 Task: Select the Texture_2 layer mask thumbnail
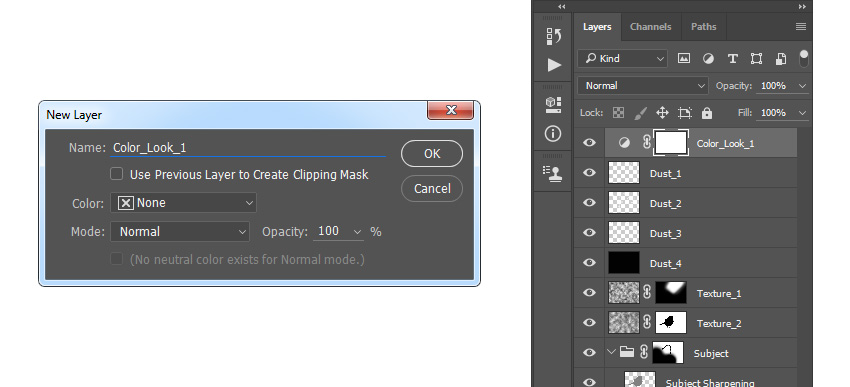point(671,322)
